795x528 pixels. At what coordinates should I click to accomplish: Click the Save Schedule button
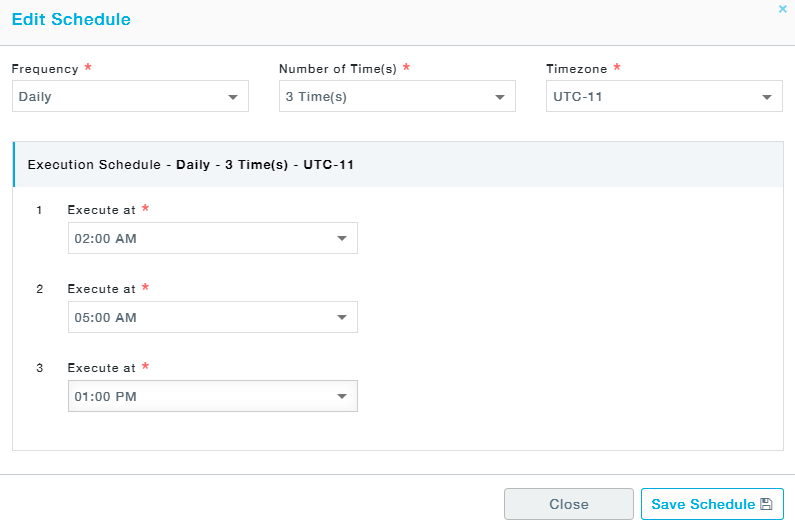[712, 504]
